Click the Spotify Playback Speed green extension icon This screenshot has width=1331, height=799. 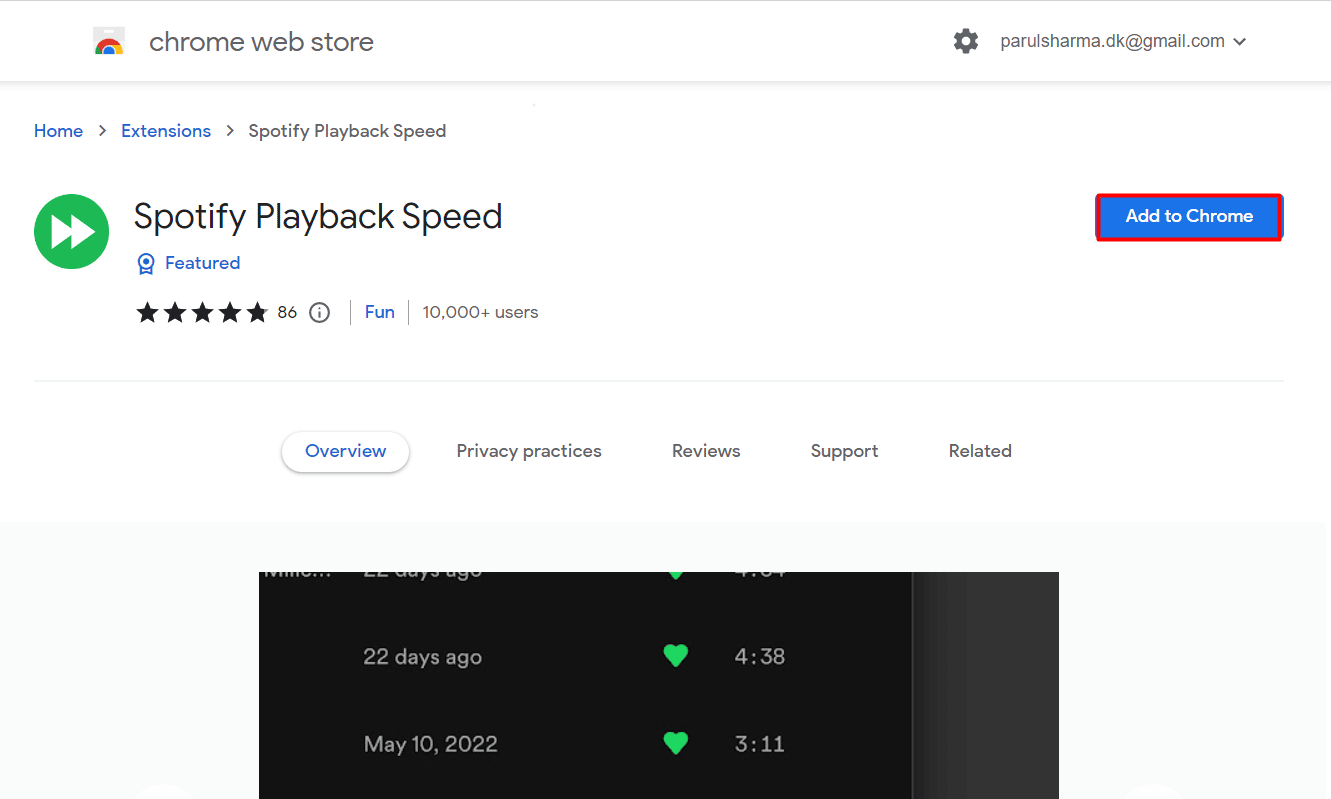point(71,231)
